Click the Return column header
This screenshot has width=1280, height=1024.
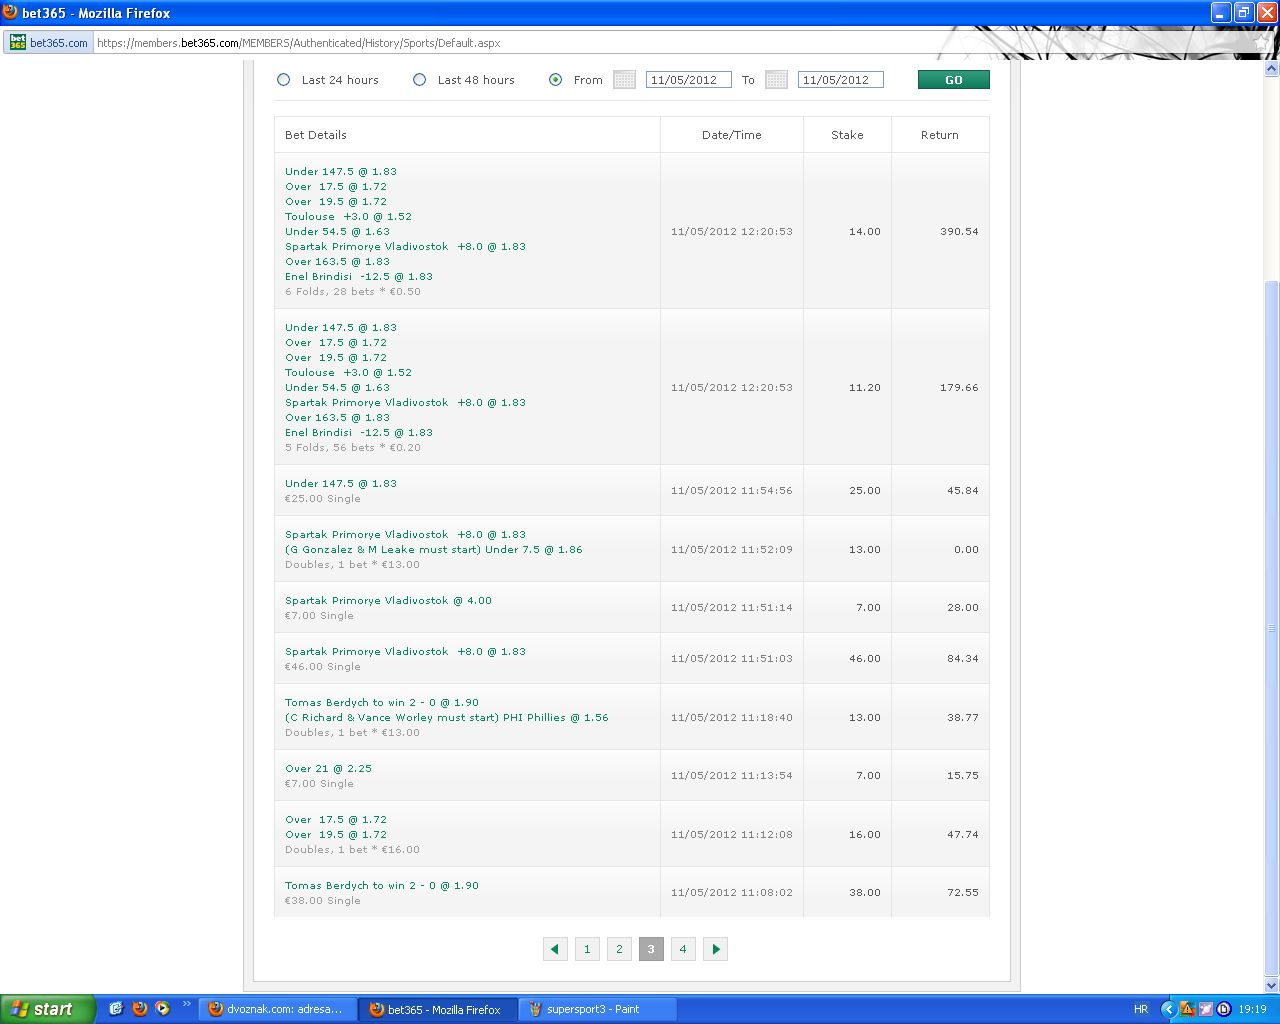[x=940, y=135]
